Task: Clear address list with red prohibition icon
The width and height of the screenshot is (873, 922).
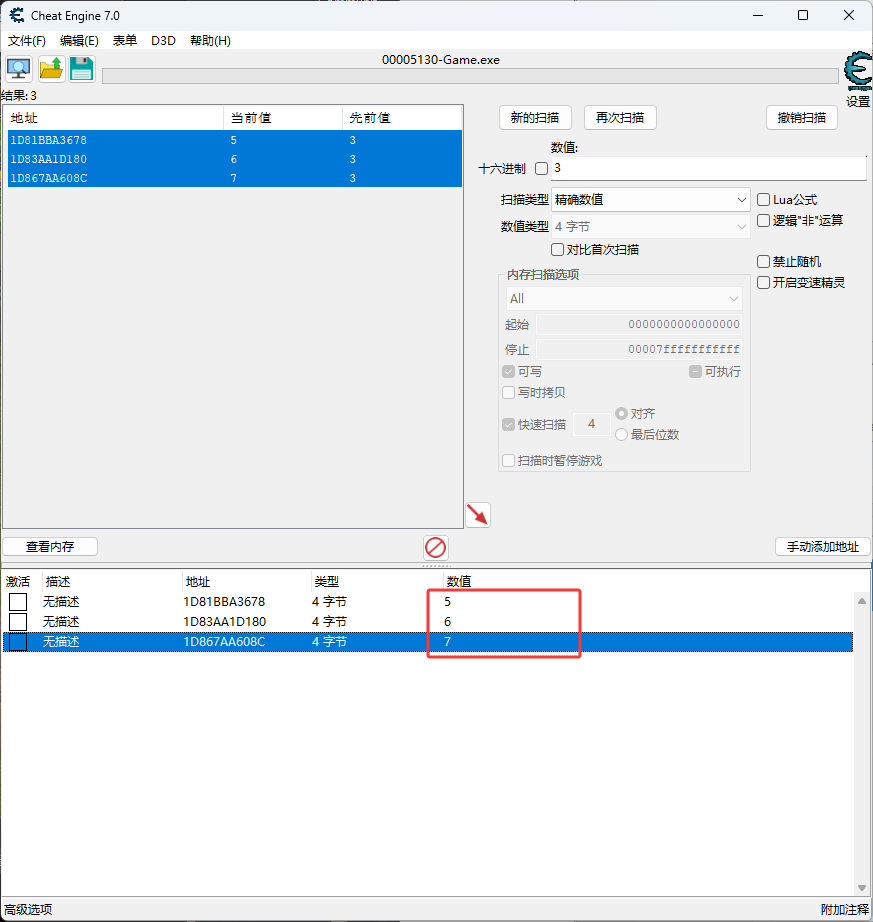Action: tap(436, 547)
